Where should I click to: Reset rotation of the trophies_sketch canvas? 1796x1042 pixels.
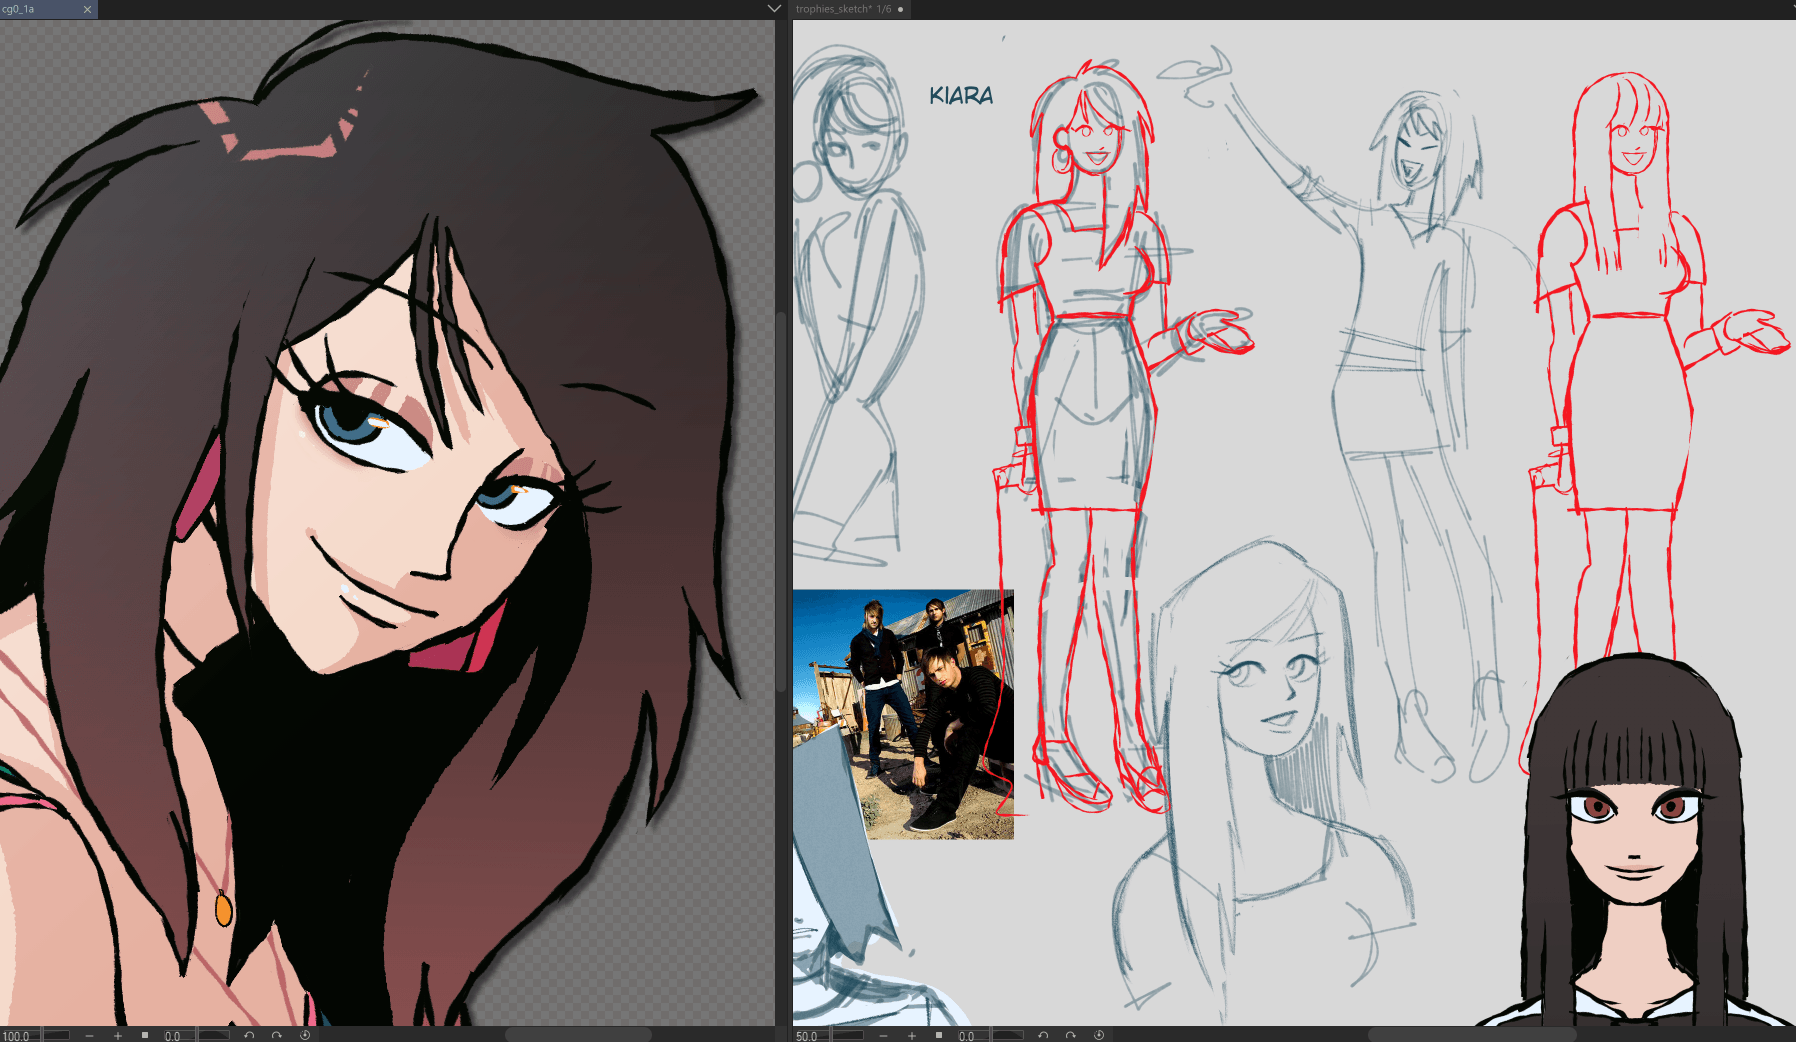pos(1099,1035)
